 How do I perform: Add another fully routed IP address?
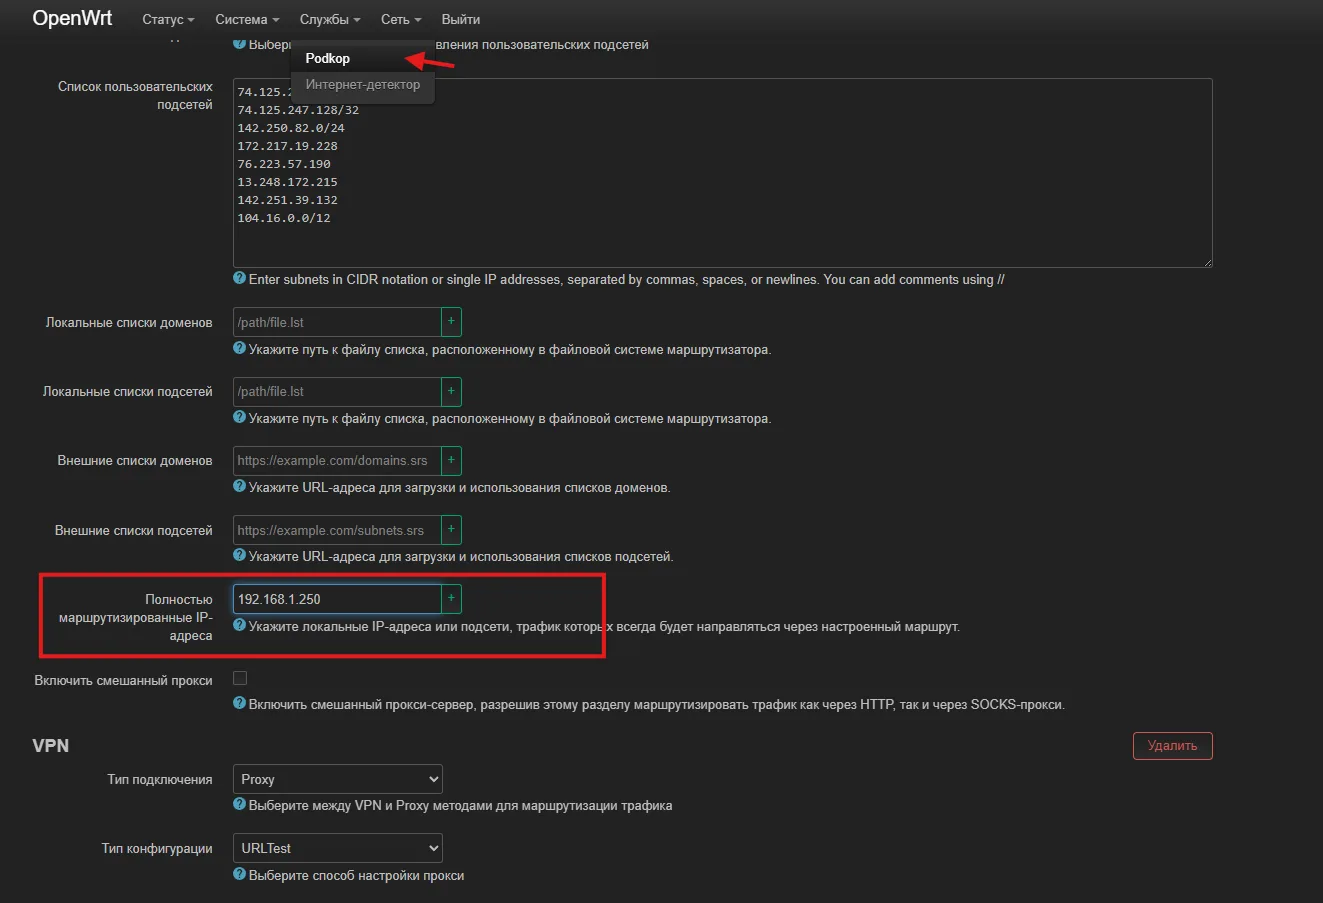tap(451, 599)
